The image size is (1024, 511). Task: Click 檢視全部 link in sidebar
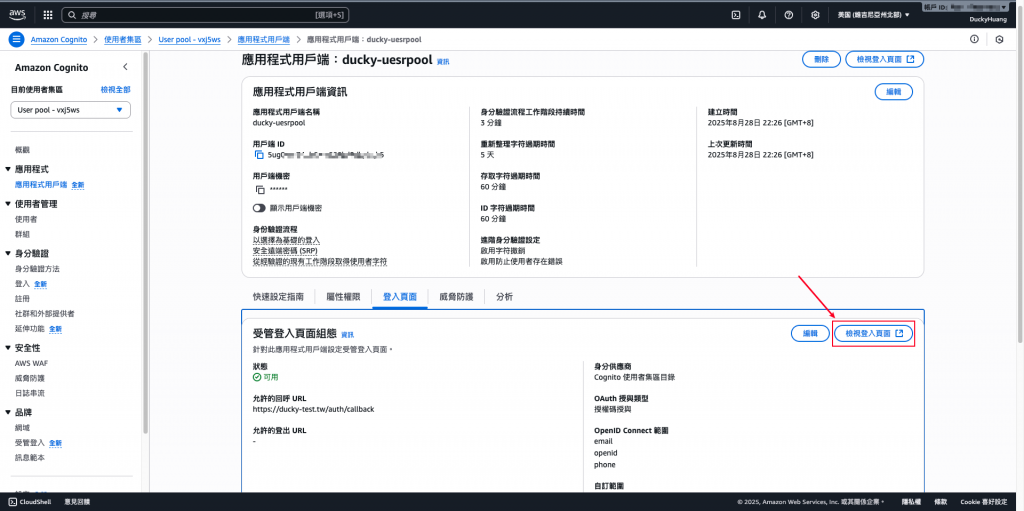pos(116,90)
